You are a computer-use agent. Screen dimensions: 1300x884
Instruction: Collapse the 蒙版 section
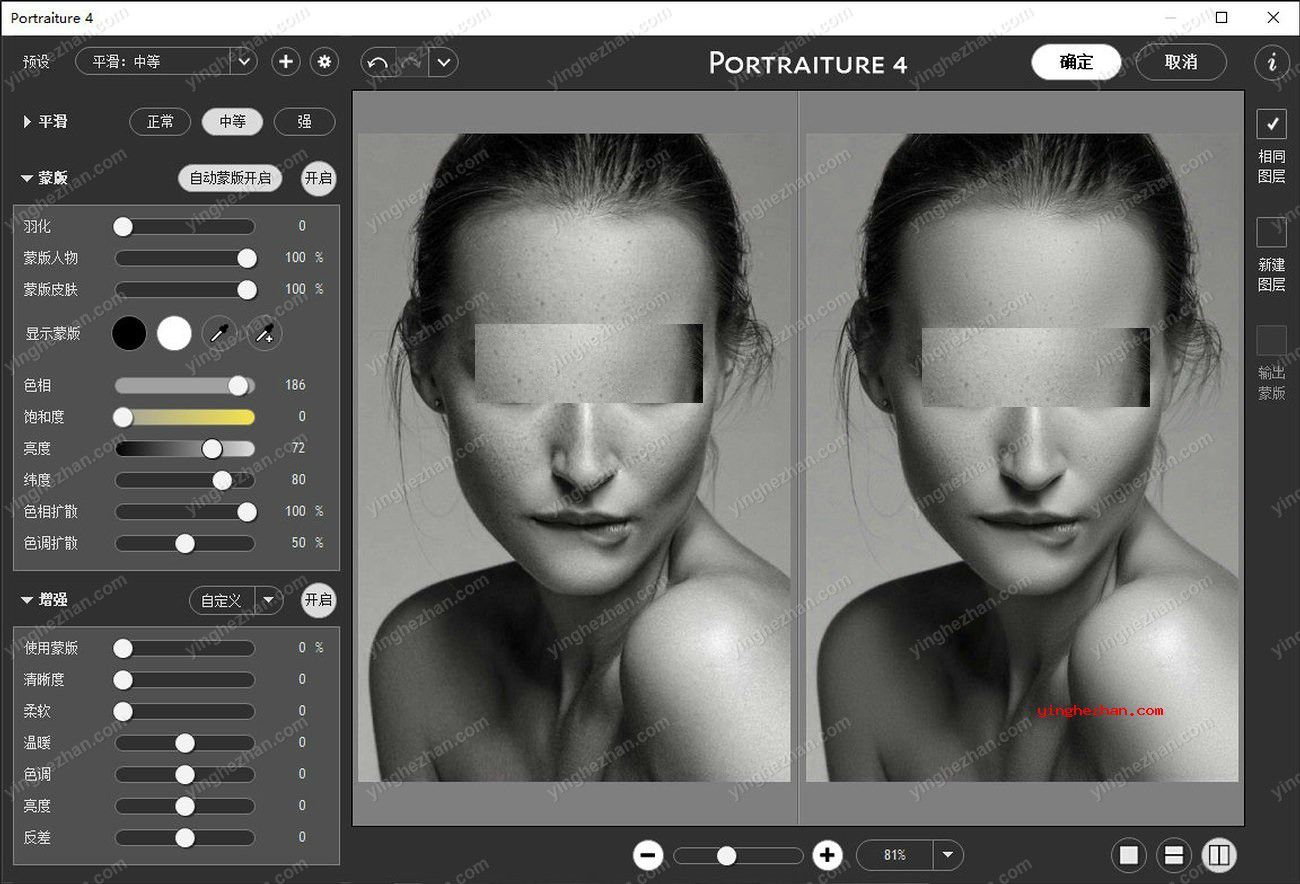click(x=27, y=179)
